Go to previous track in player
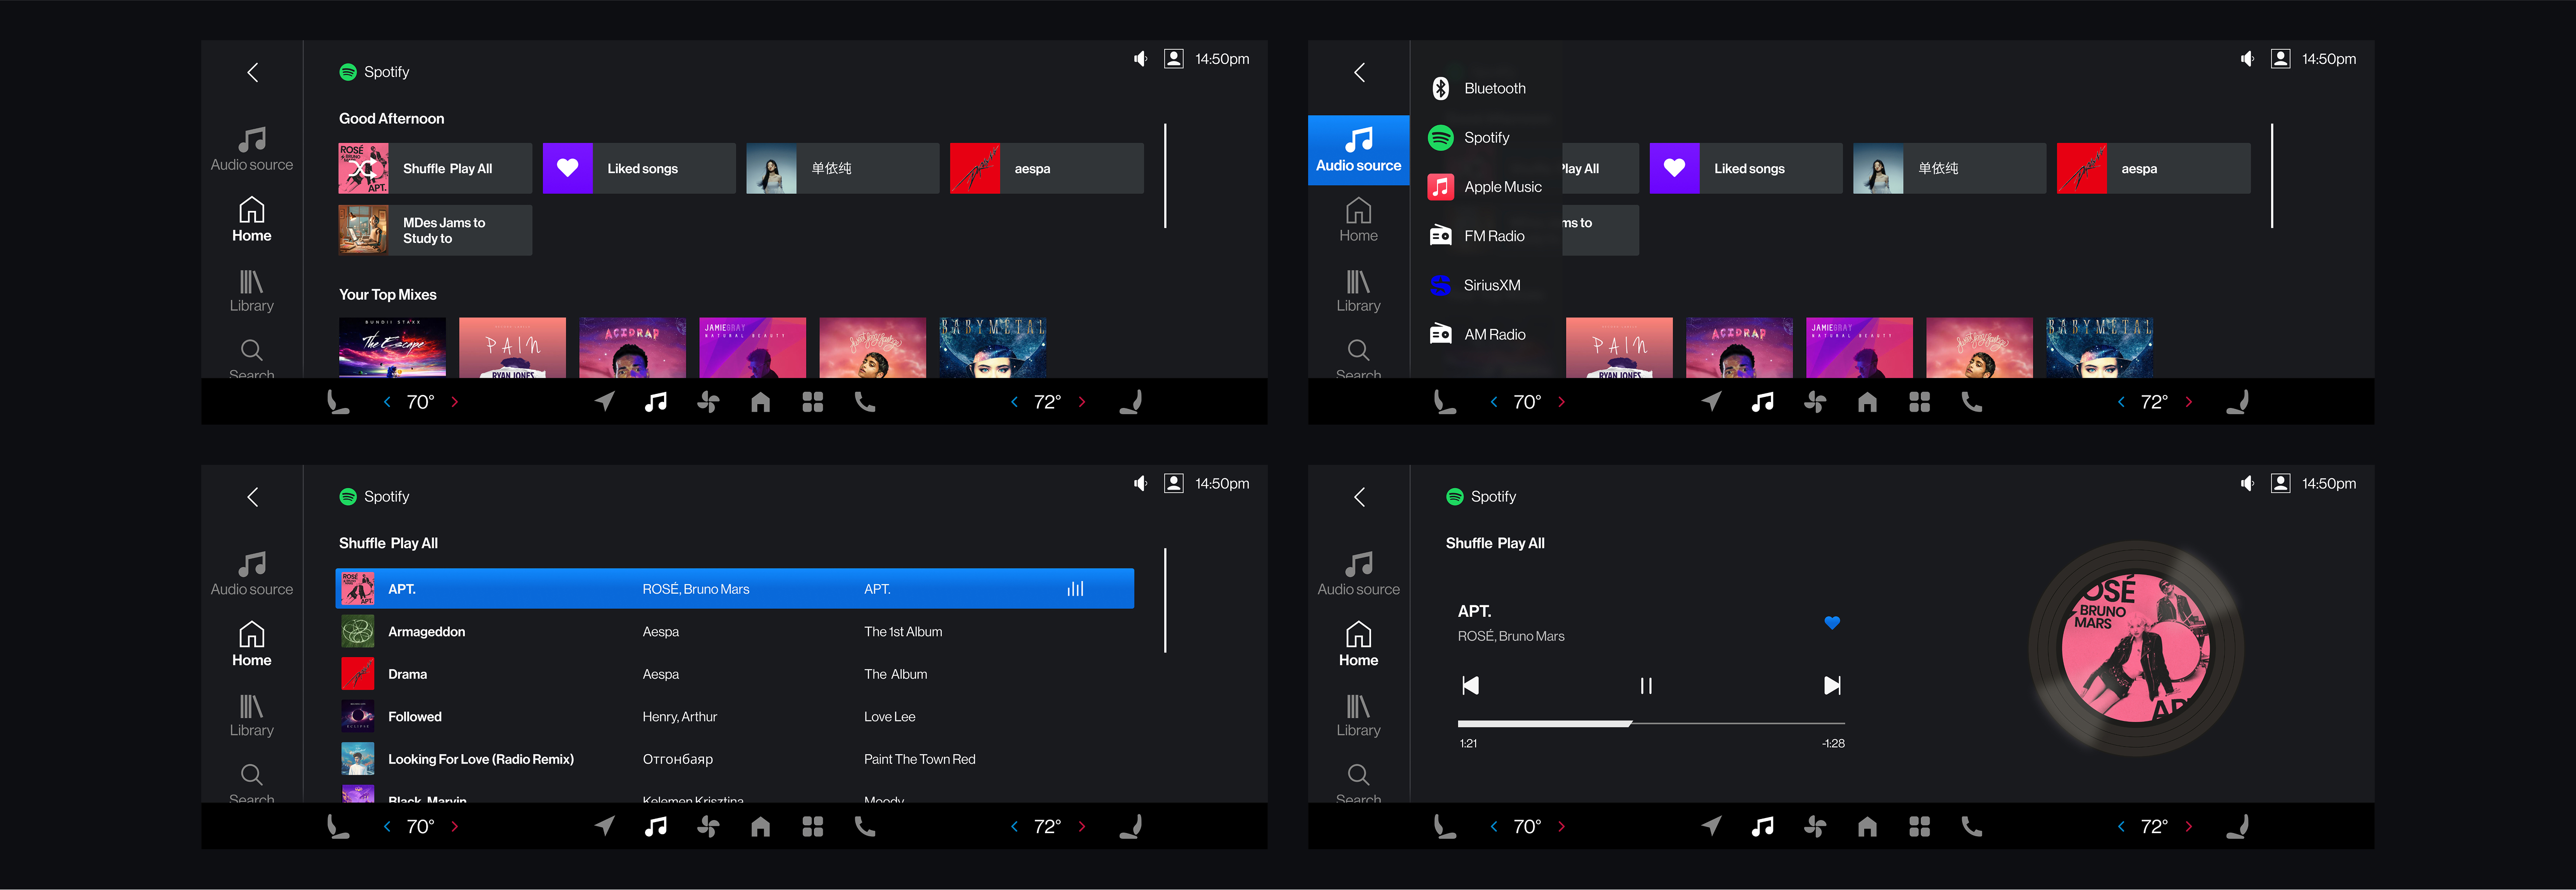This screenshot has width=2576, height=890. click(1470, 686)
